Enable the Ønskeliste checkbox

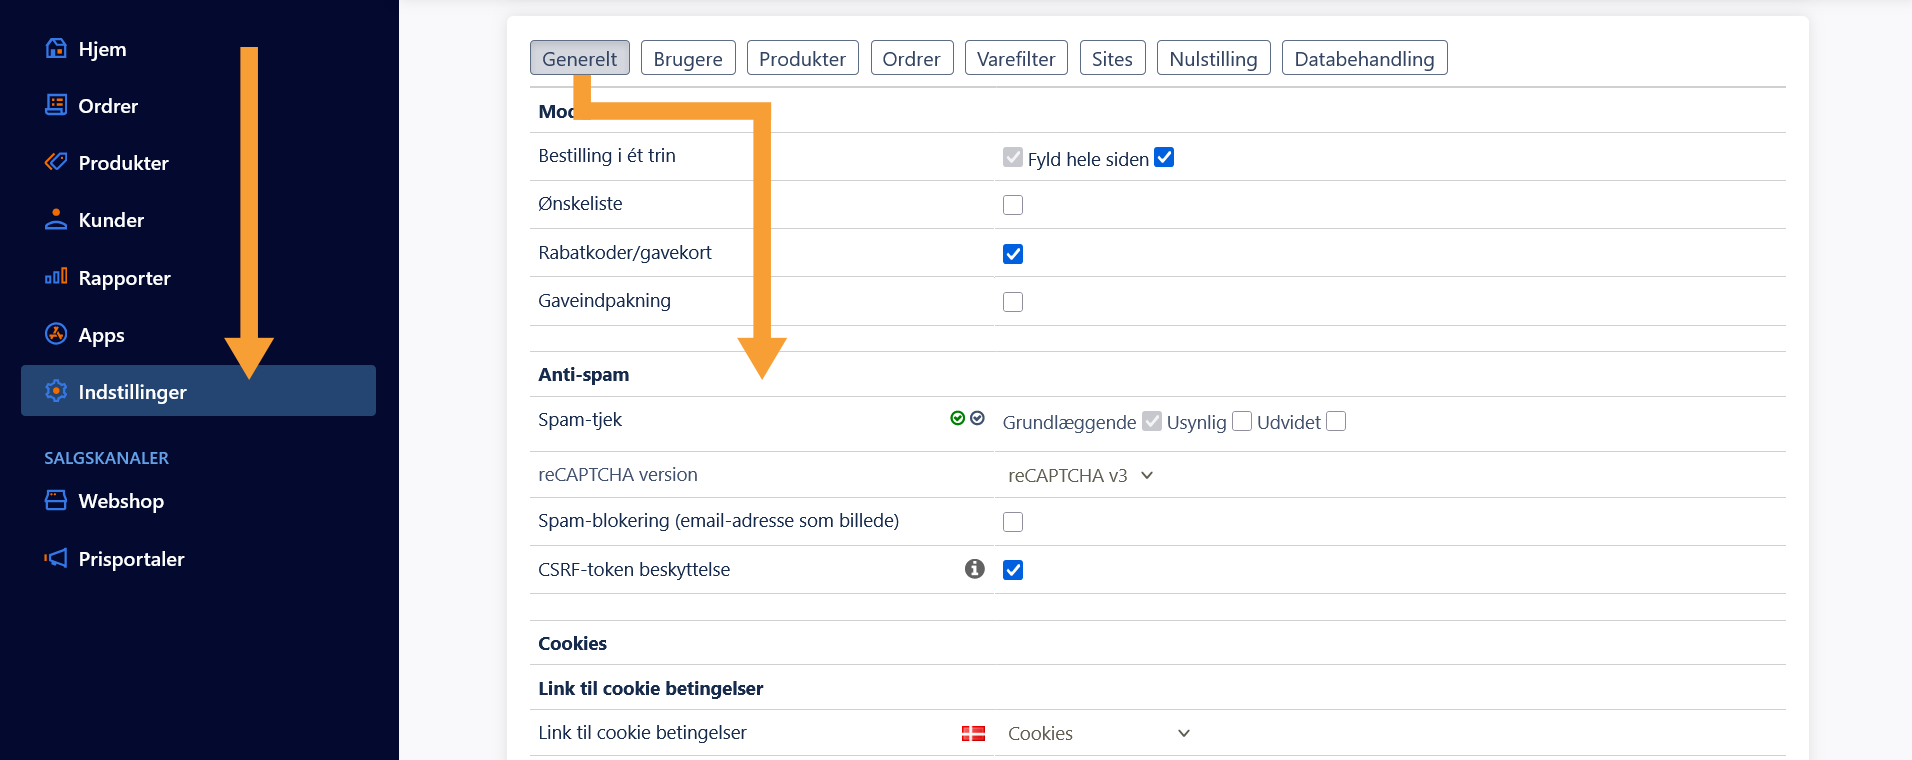click(1013, 205)
